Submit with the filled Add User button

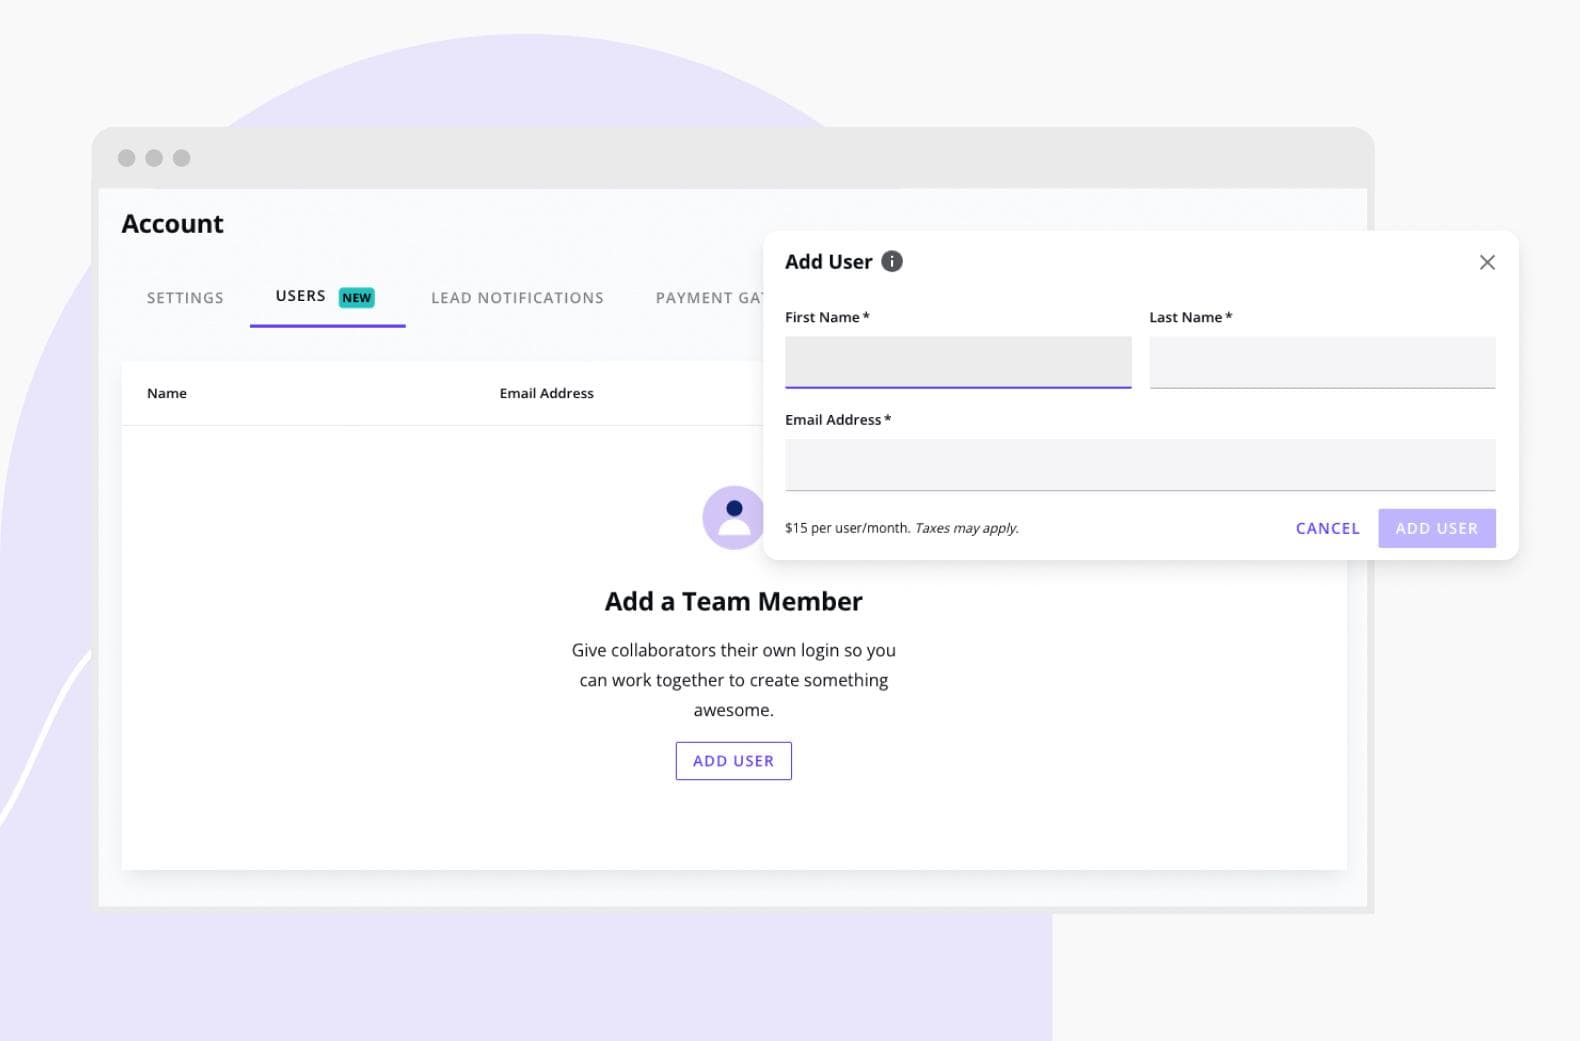[x=1437, y=528]
